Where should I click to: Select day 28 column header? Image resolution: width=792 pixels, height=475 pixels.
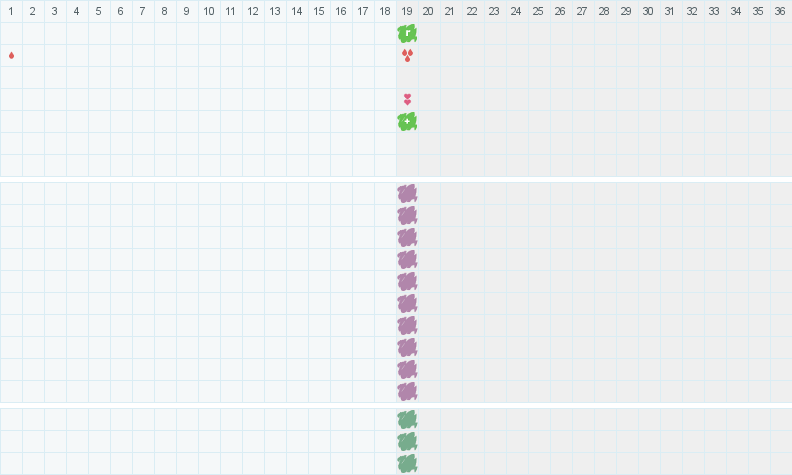604,11
